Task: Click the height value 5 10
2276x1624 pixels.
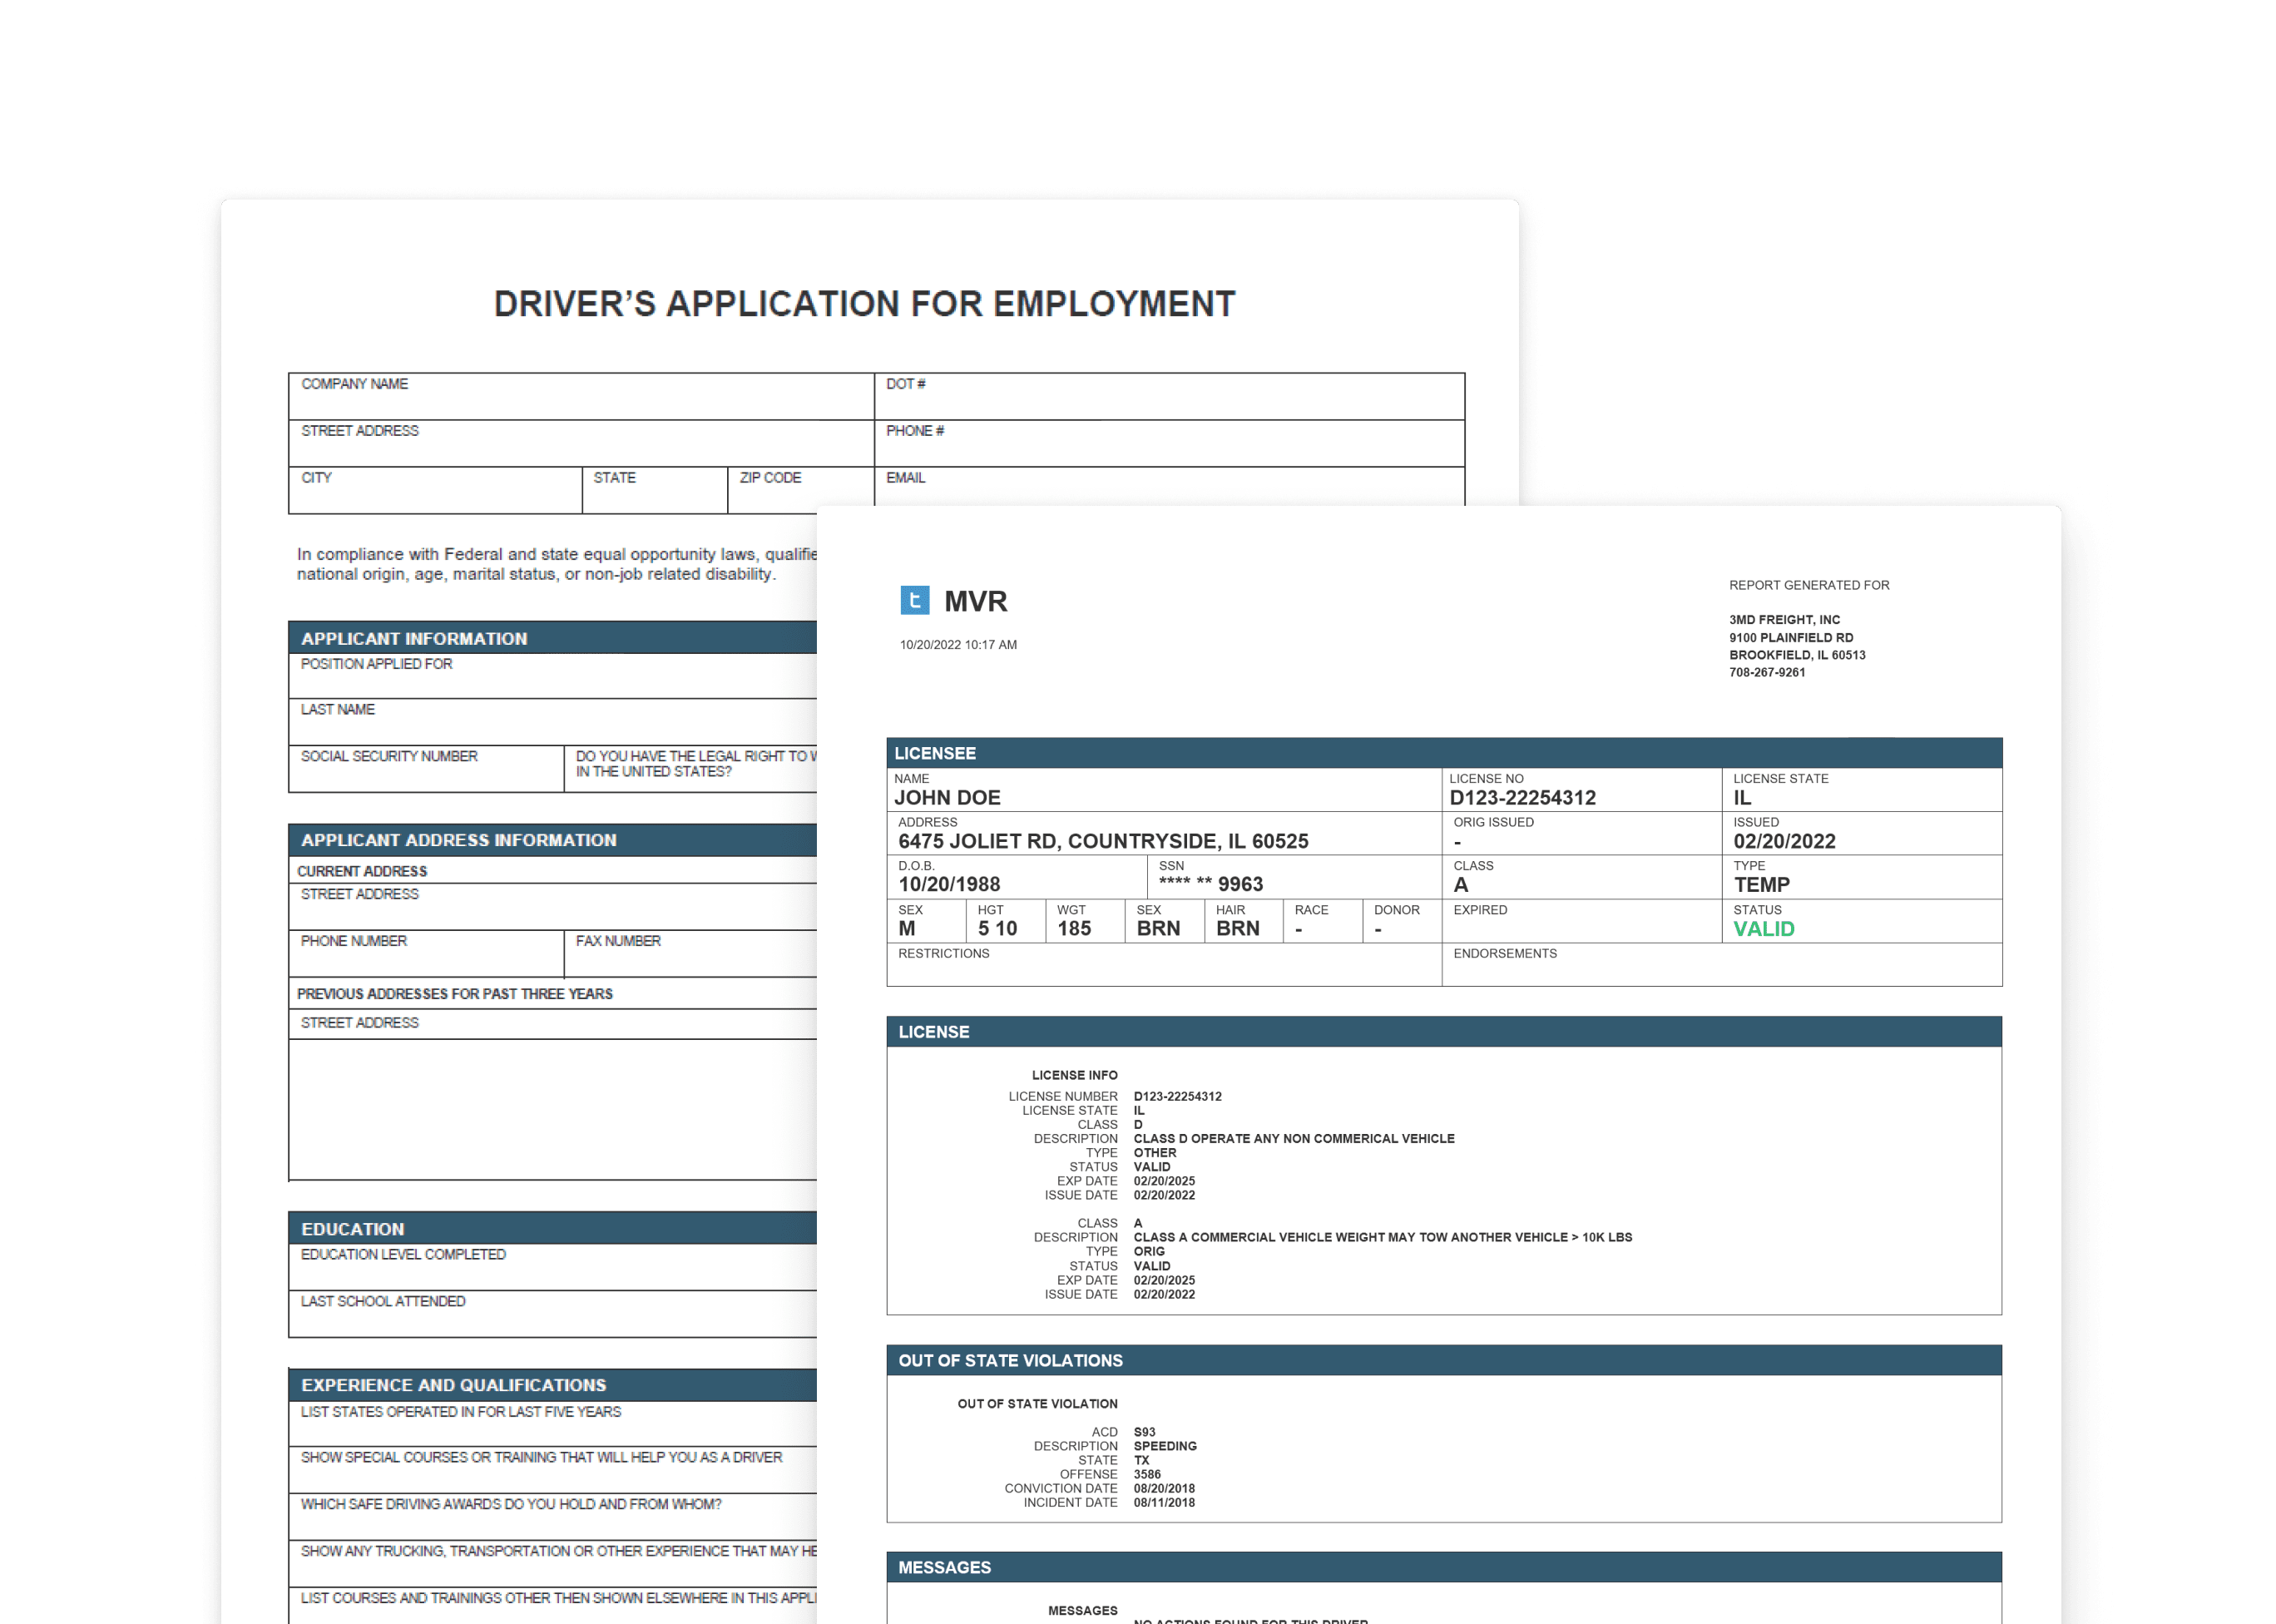Action: 997,928
